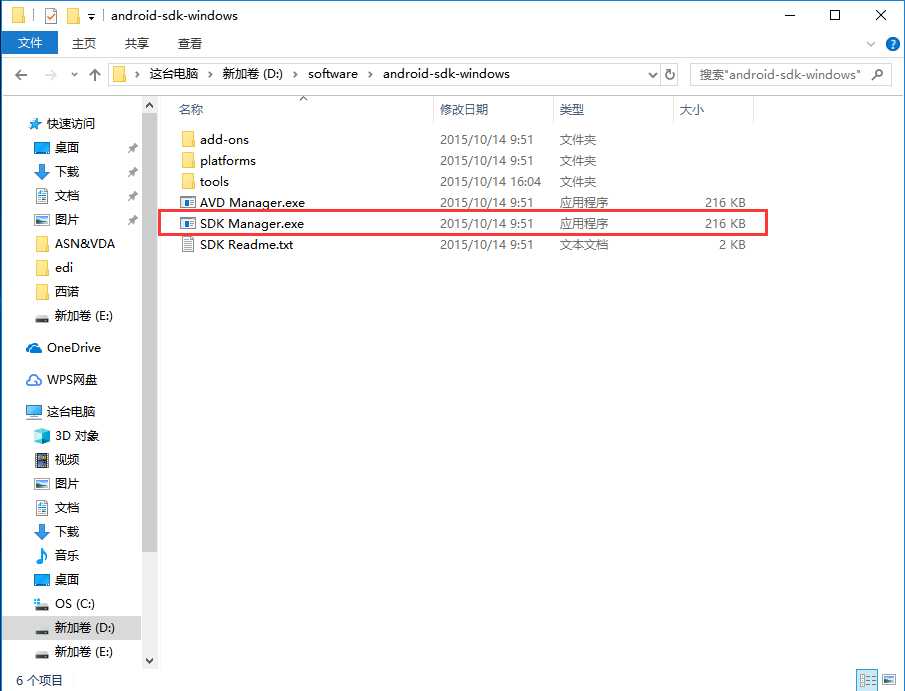Open recent locations dropdown arrow
The height and width of the screenshot is (691, 905).
tap(74, 74)
